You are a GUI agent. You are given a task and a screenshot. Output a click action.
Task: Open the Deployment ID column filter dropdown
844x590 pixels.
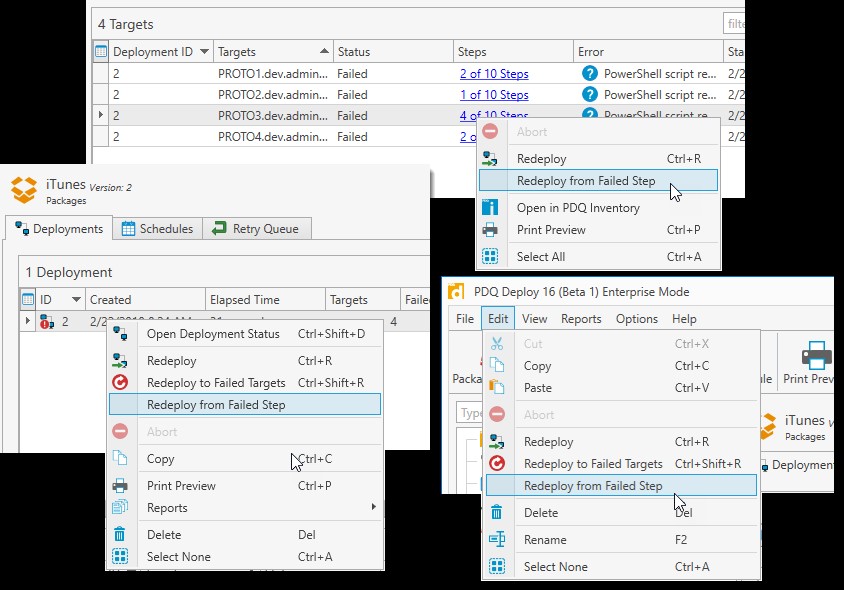(x=204, y=52)
